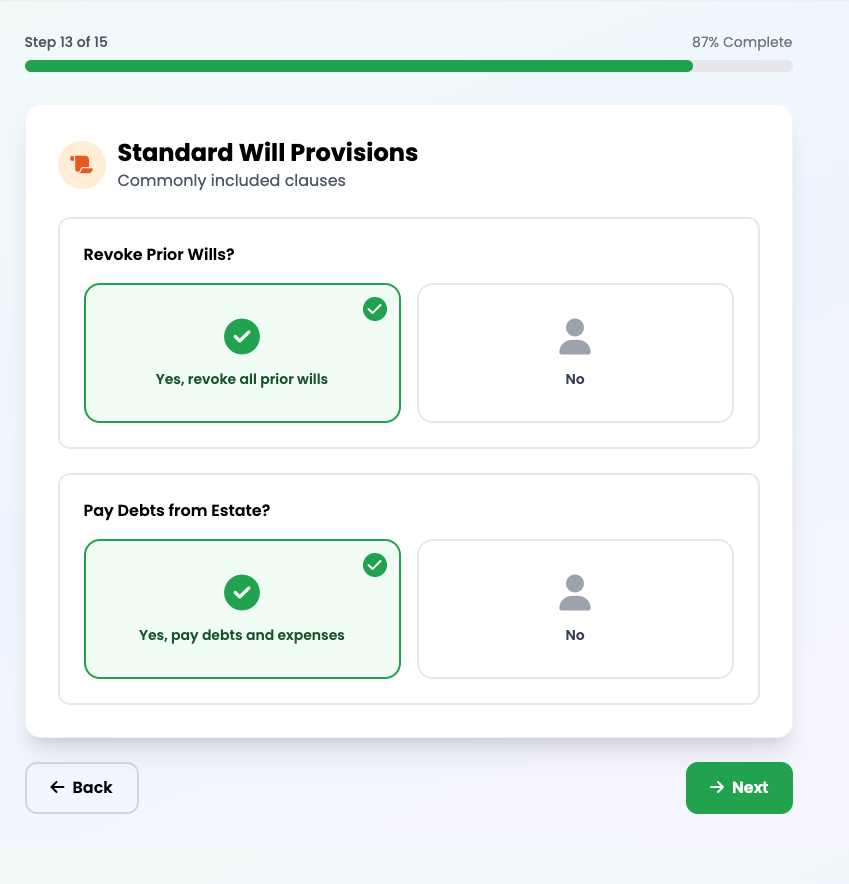The height and width of the screenshot is (884, 849).
Task: Click the "Standard Will Provisions" heading
Action: point(268,153)
